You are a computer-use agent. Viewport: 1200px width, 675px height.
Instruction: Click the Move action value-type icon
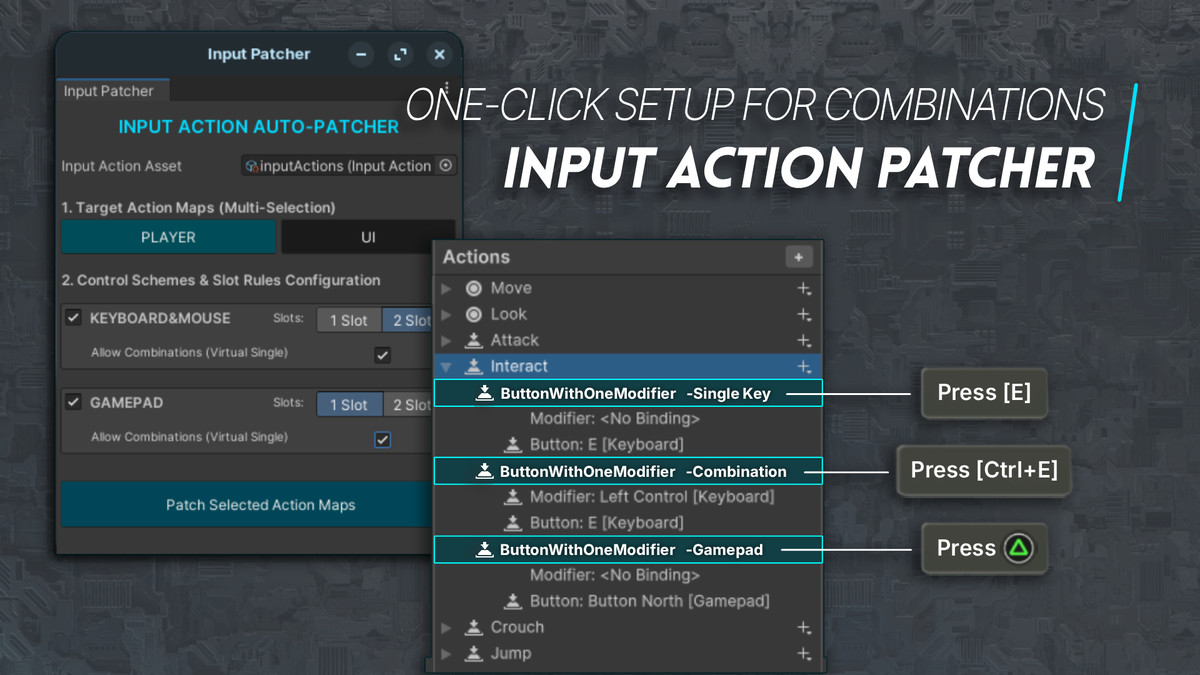[474, 288]
